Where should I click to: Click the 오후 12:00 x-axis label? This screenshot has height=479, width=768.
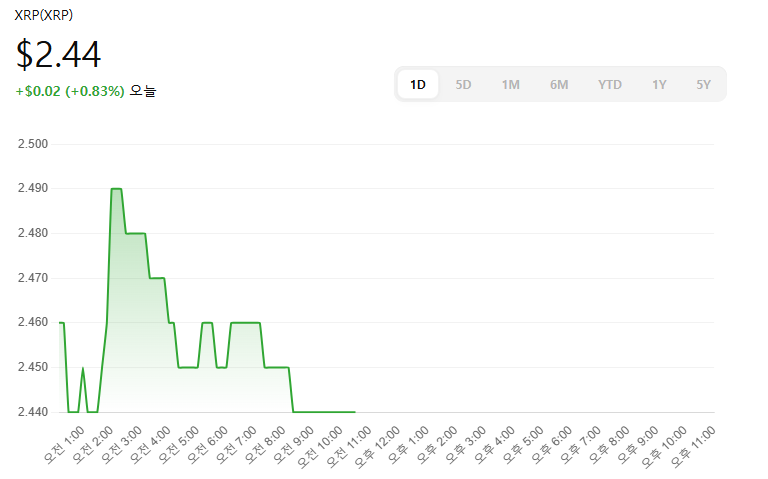pyautogui.click(x=377, y=447)
